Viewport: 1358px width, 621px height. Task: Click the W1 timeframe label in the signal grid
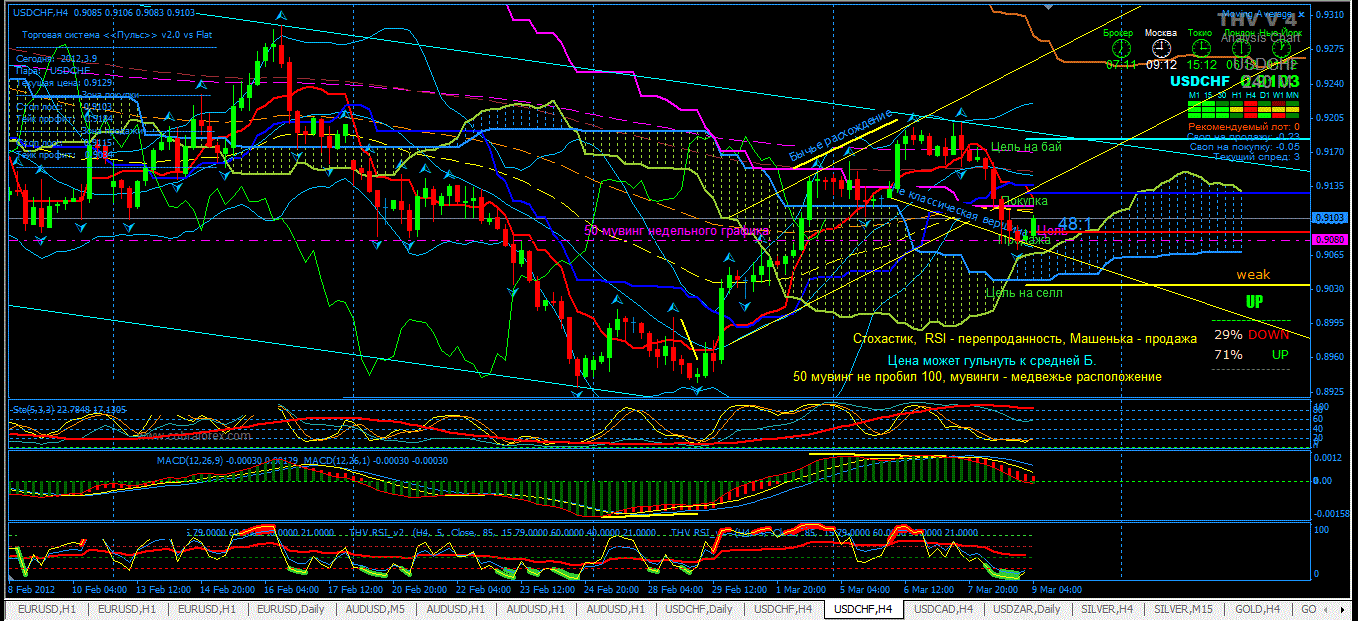(x=1278, y=95)
